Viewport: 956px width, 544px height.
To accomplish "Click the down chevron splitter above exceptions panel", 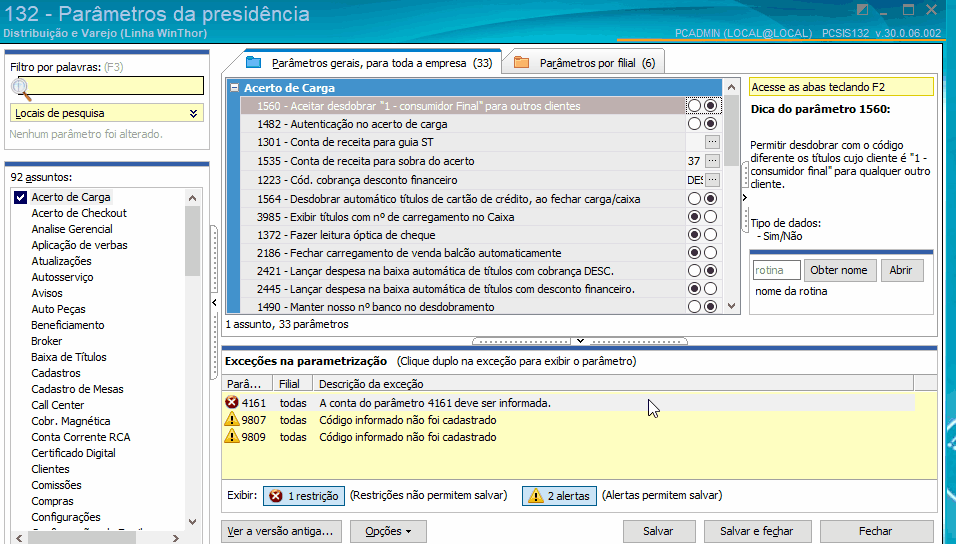I will 580,341.
